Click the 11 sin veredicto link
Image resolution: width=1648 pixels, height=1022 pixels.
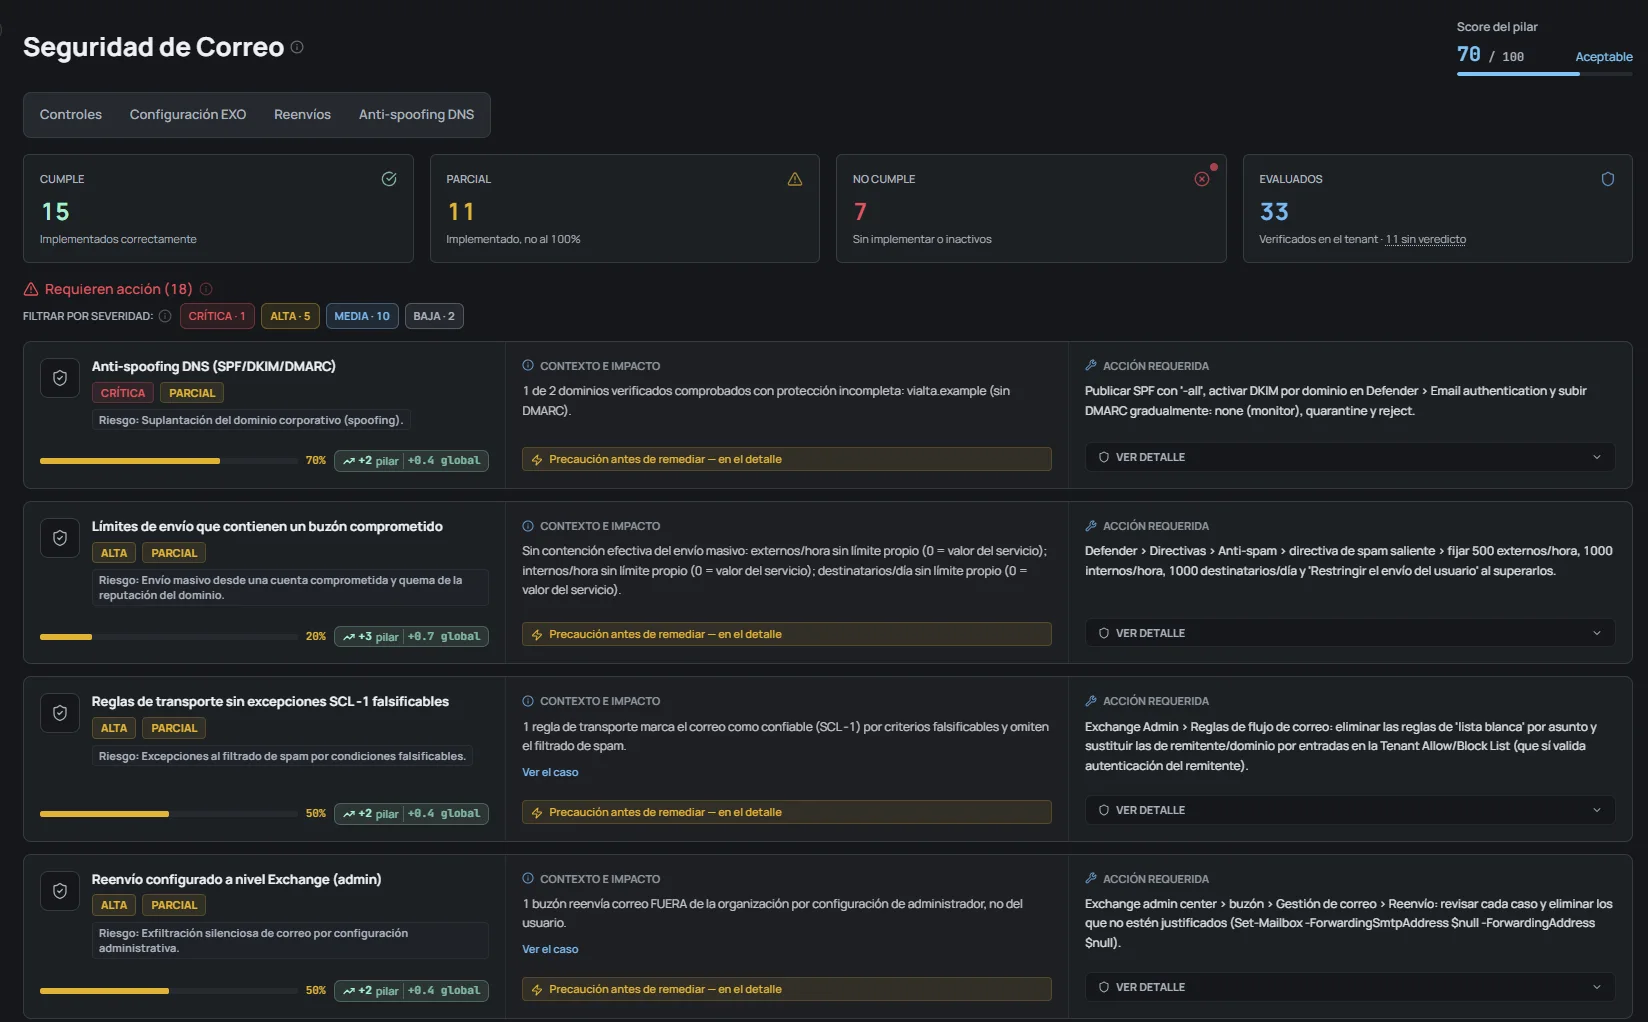(1426, 239)
